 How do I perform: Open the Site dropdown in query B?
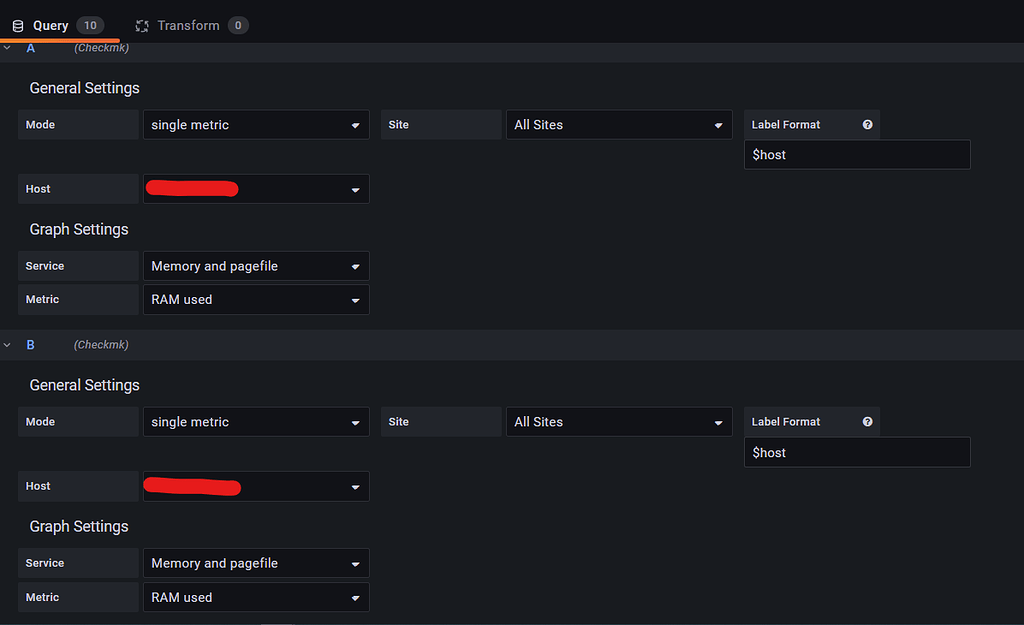point(618,421)
